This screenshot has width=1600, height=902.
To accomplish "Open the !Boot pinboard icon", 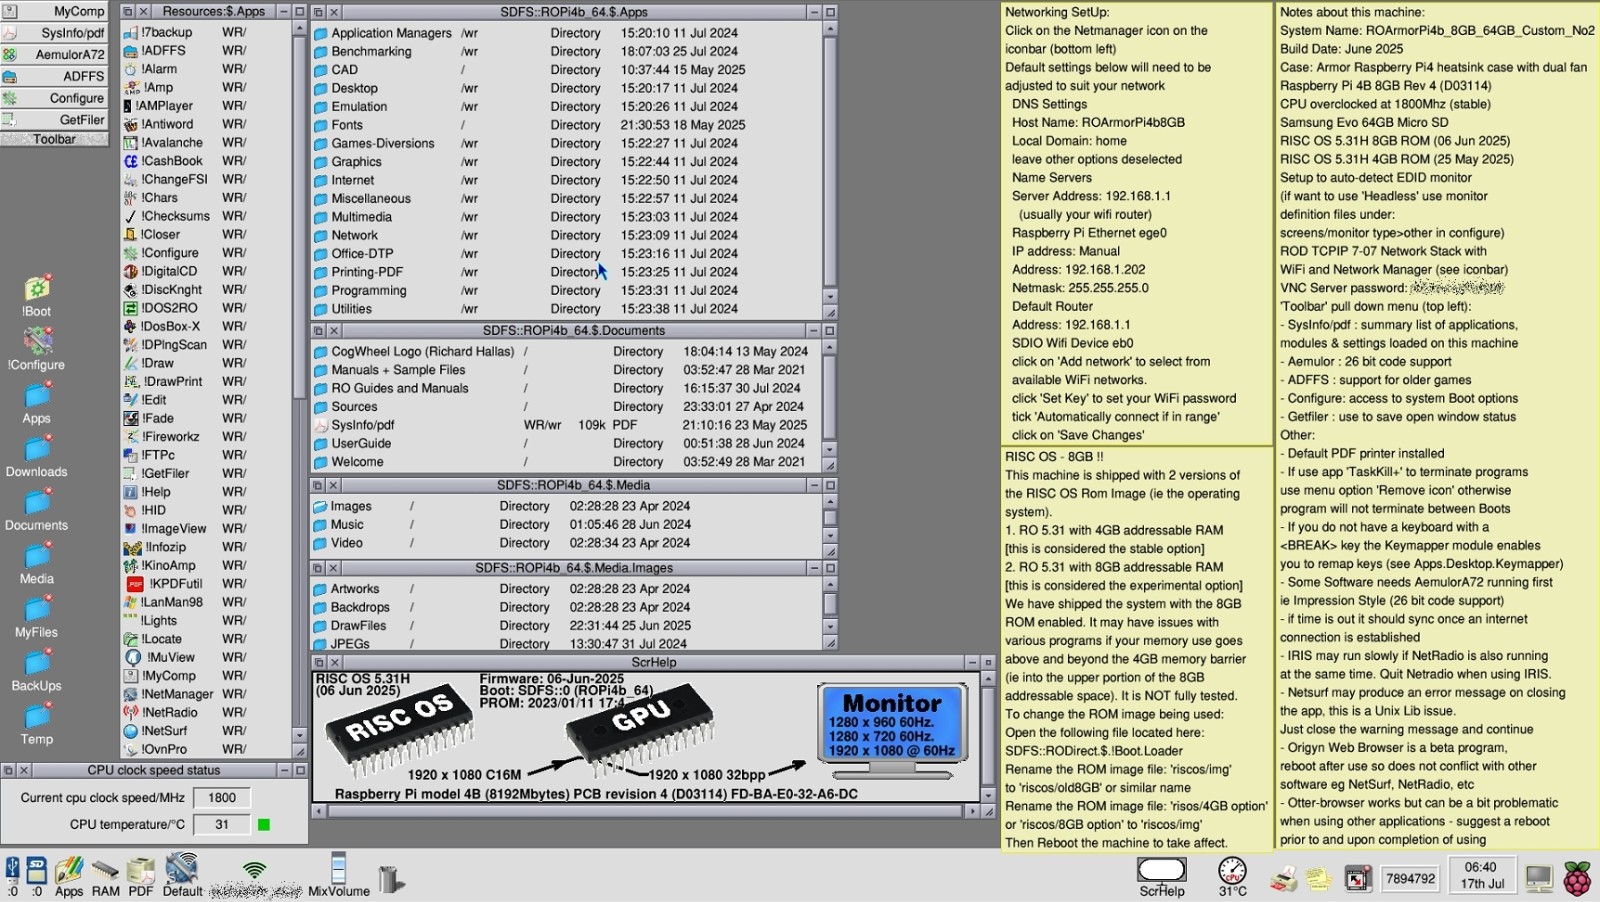I will pos(37,295).
